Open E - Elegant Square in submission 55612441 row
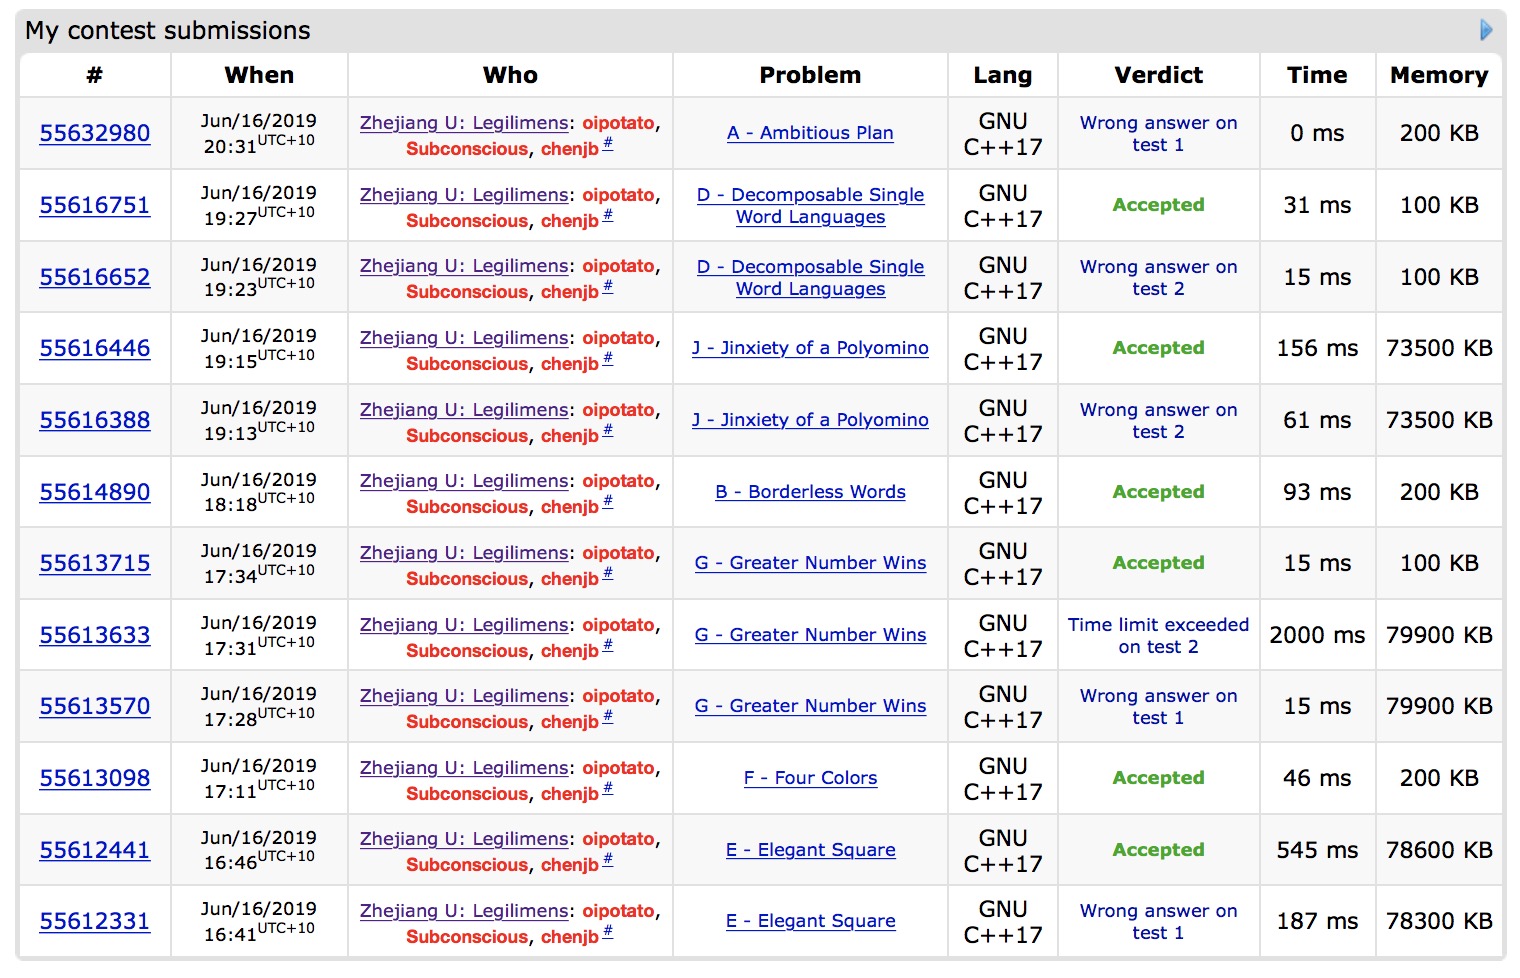The image size is (1520, 978). (810, 850)
